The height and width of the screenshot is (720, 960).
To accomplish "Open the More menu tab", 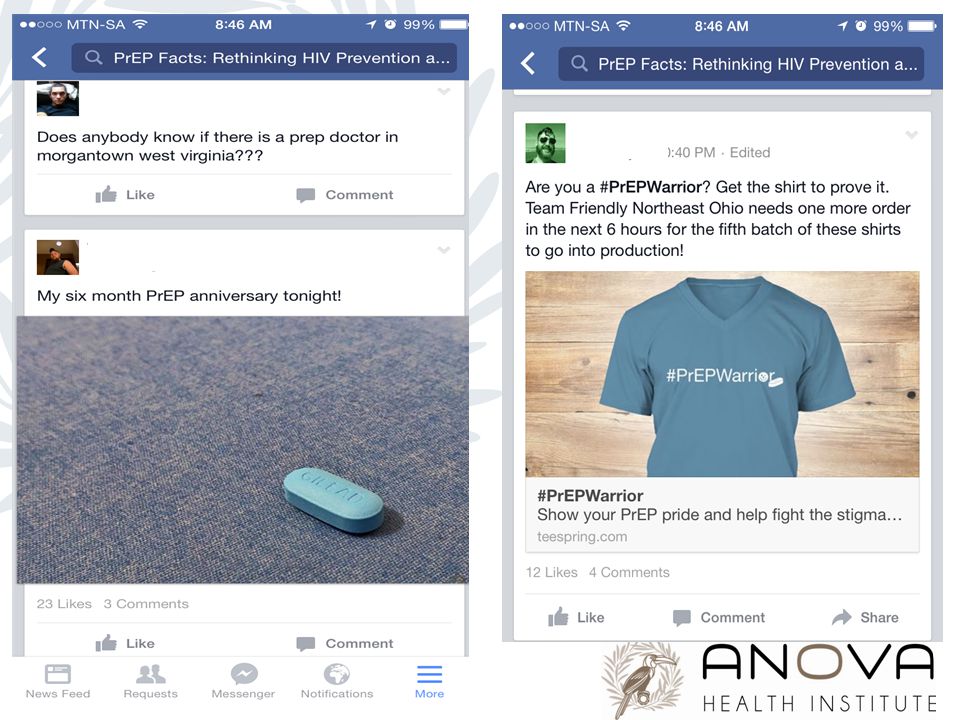I will pos(429,681).
